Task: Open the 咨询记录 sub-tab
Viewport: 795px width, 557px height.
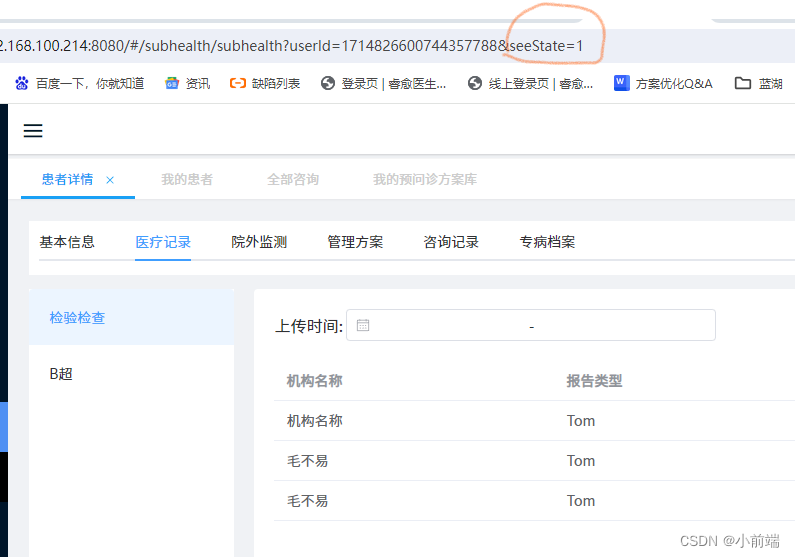Action: tap(451, 242)
